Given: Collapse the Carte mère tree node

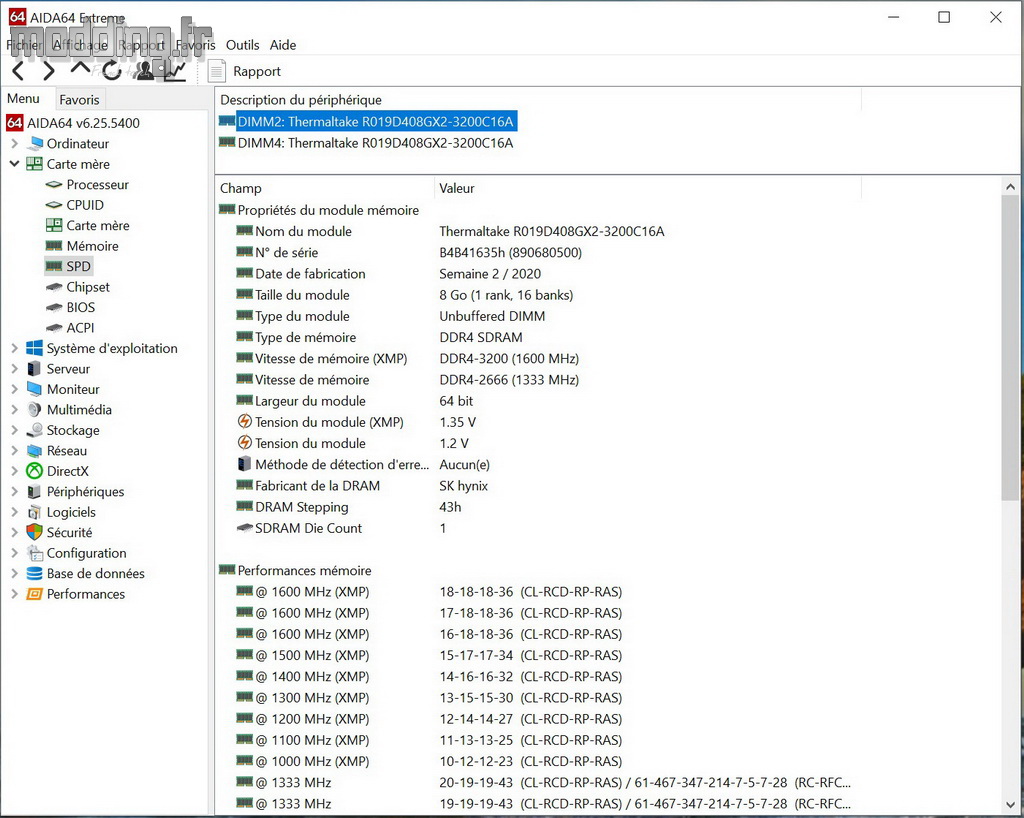Looking at the screenshot, I should pos(14,164).
